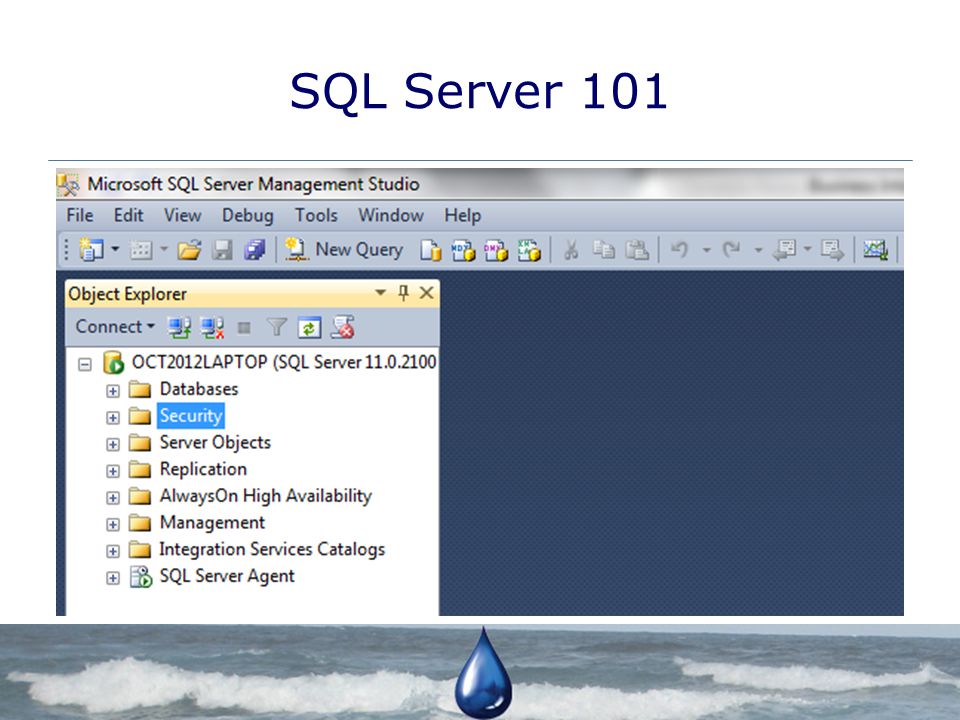Select the Management tree item
Image resolution: width=960 pixels, height=720 pixels.
[212, 522]
